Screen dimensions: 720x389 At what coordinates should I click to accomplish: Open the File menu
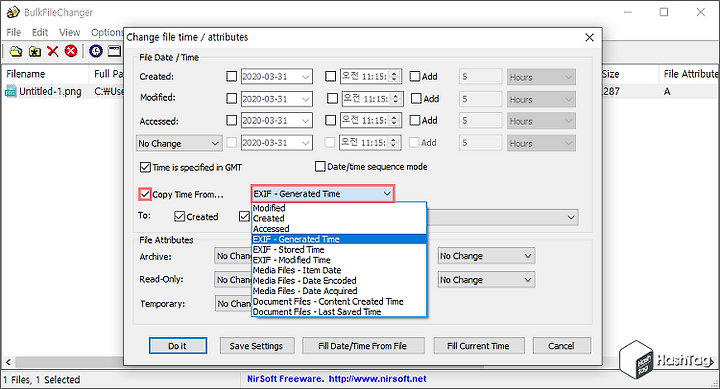pos(14,33)
